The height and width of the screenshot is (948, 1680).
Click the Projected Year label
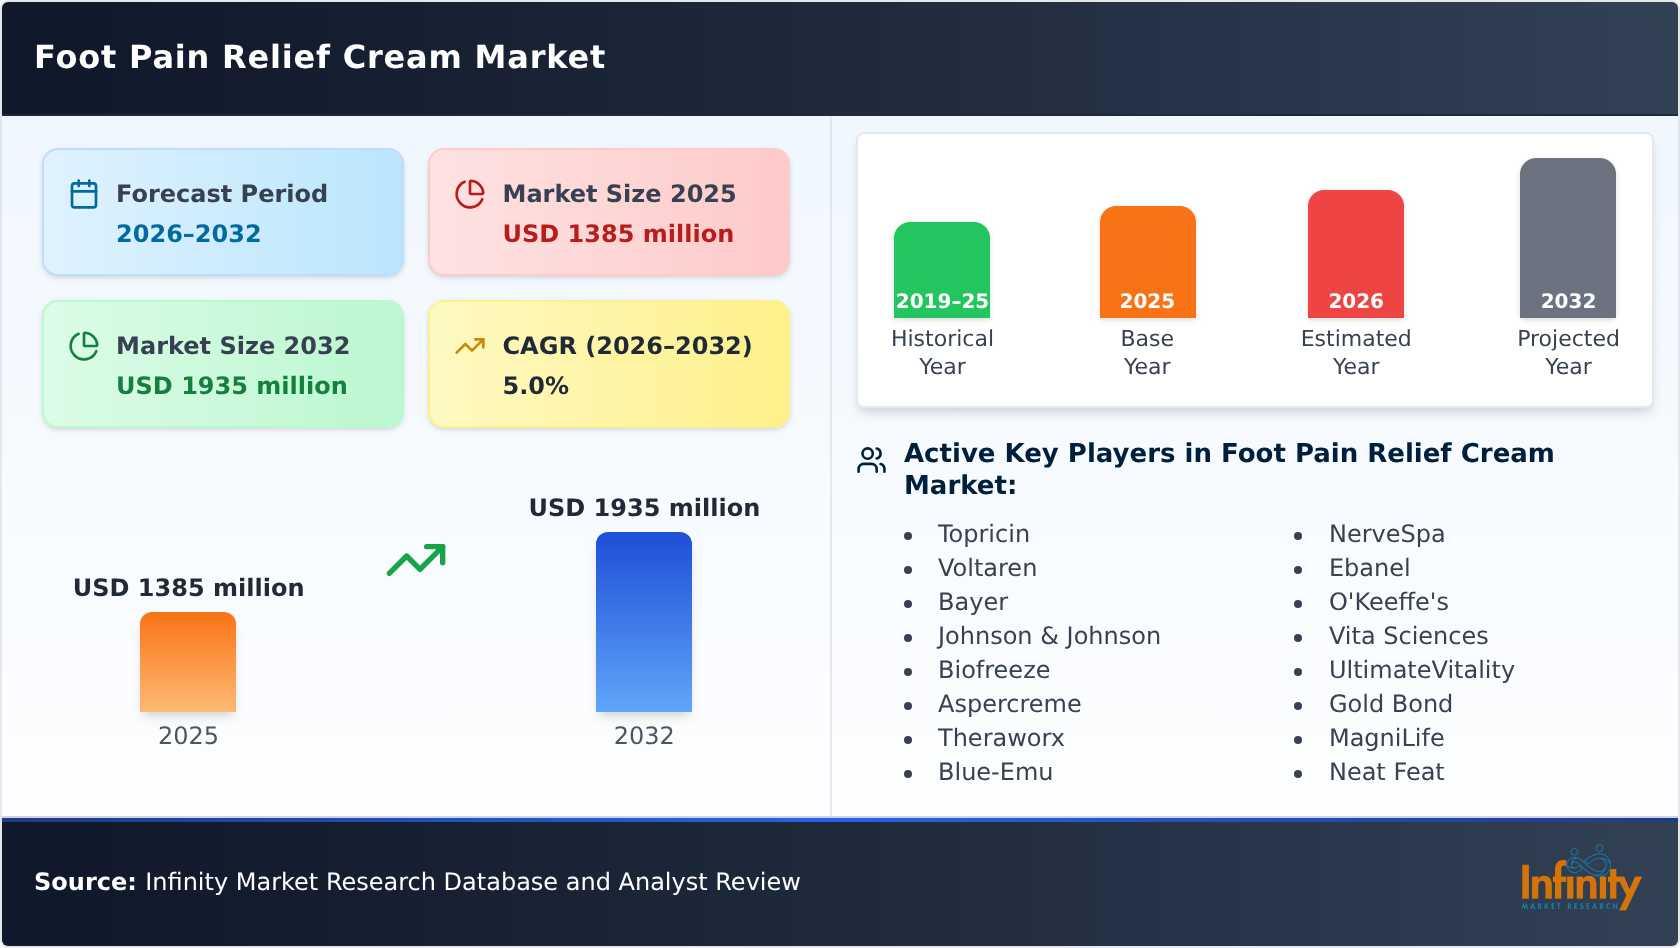[x=1568, y=352]
